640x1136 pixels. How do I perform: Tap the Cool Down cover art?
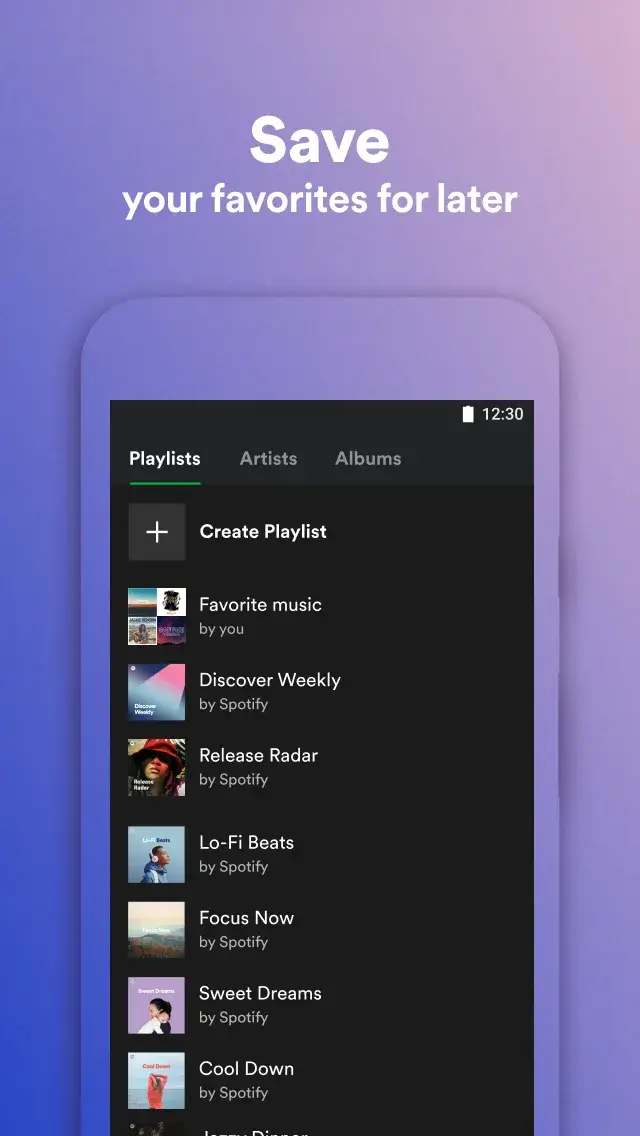[157, 1080]
